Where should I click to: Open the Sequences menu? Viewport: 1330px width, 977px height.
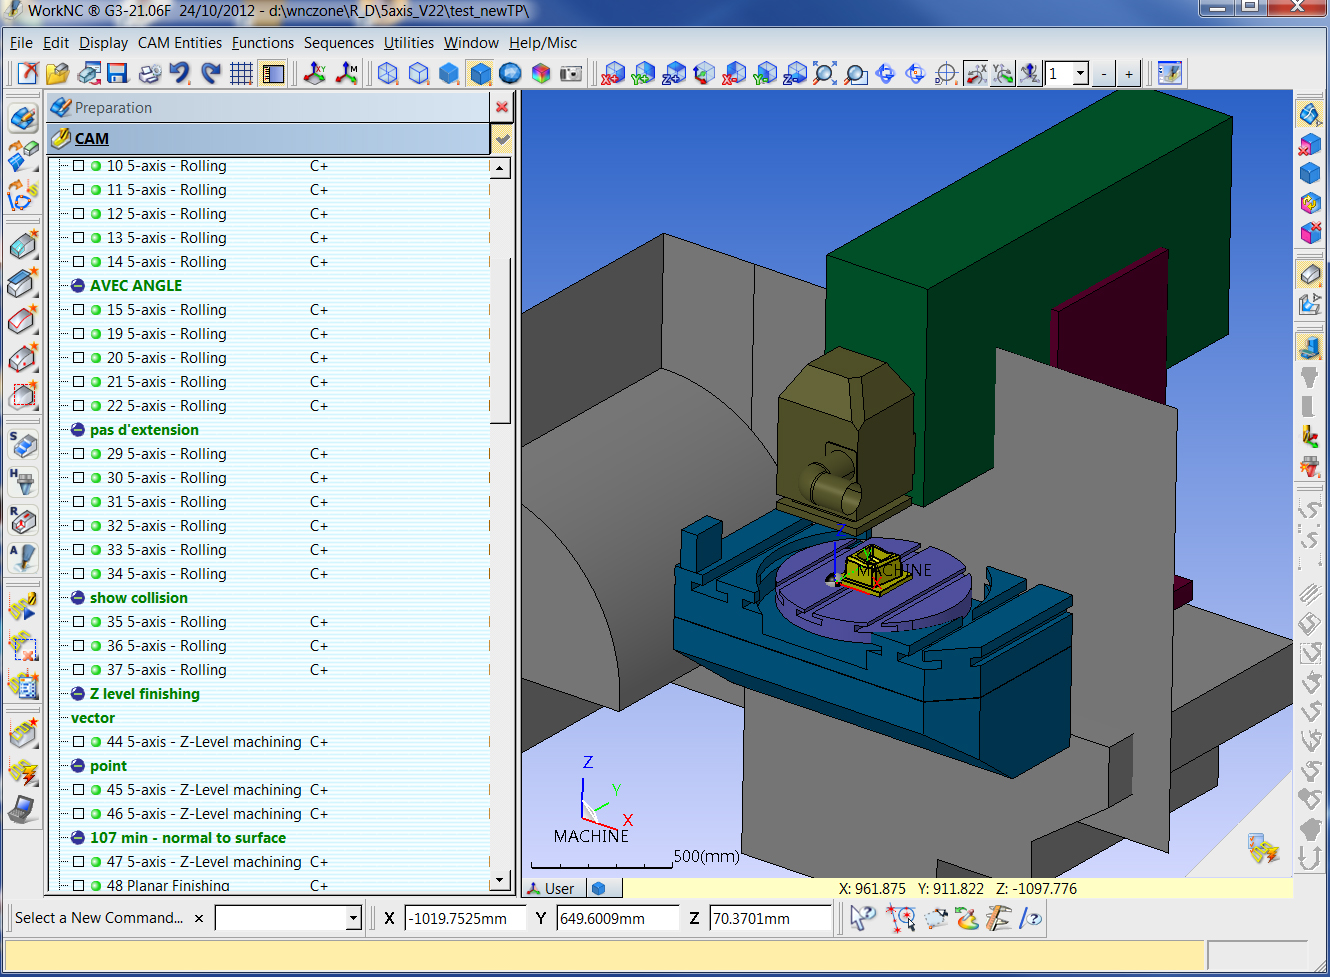tap(338, 43)
